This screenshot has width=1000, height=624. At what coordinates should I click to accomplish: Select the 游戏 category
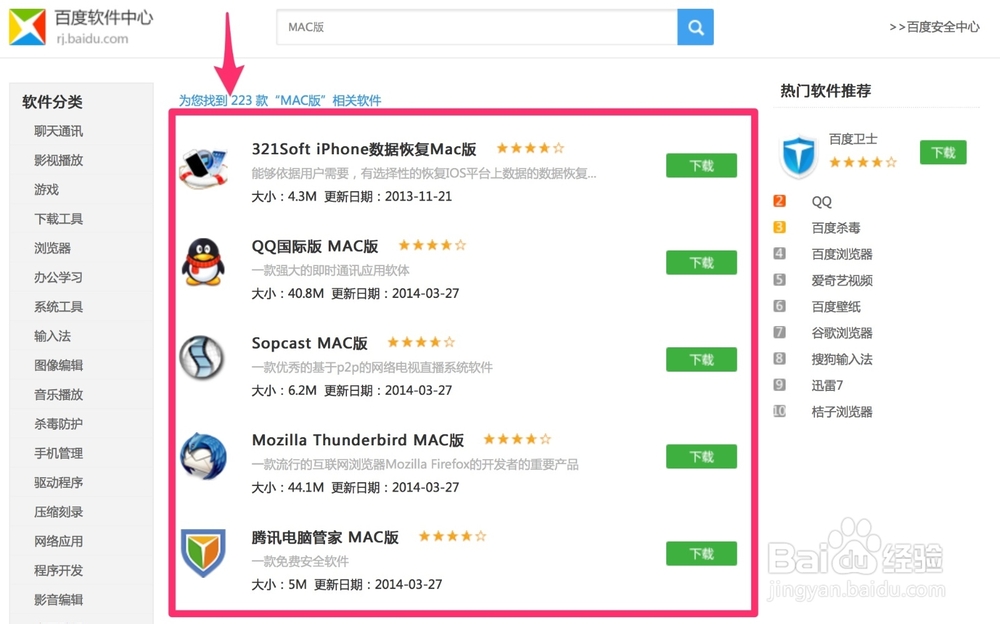(47, 189)
